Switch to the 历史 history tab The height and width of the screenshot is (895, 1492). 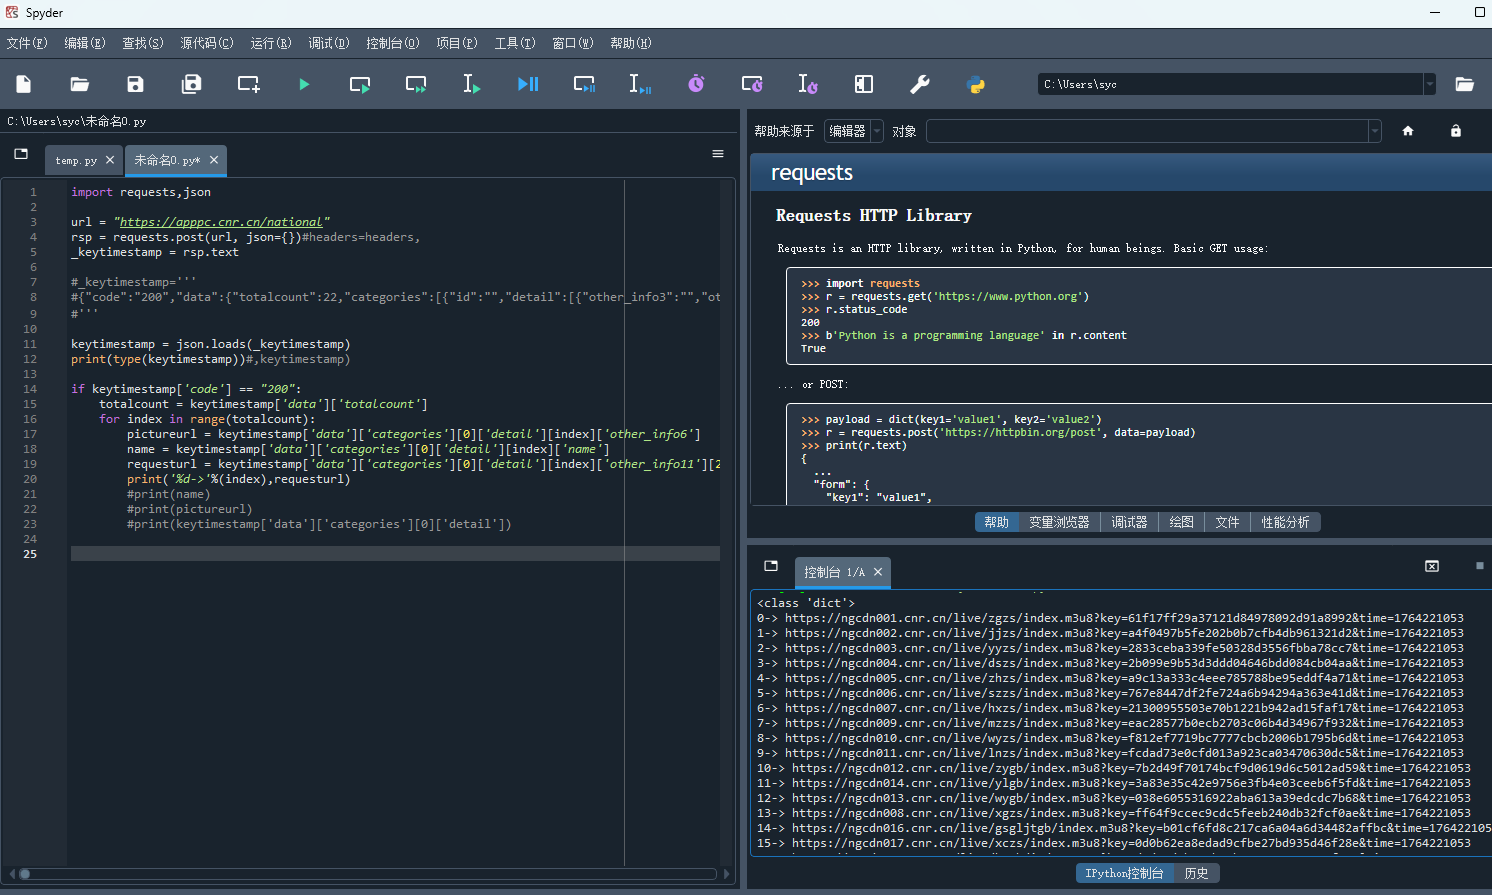(1196, 873)
